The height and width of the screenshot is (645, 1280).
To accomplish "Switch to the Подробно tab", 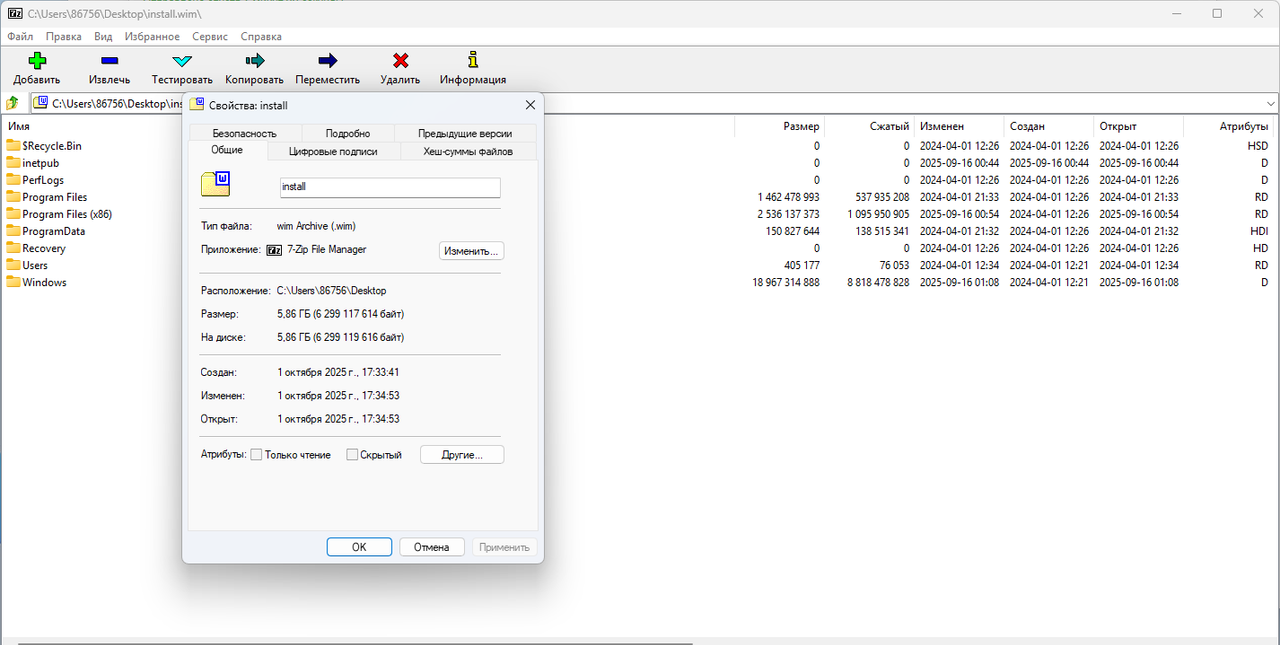I will (x=347, y=133).
